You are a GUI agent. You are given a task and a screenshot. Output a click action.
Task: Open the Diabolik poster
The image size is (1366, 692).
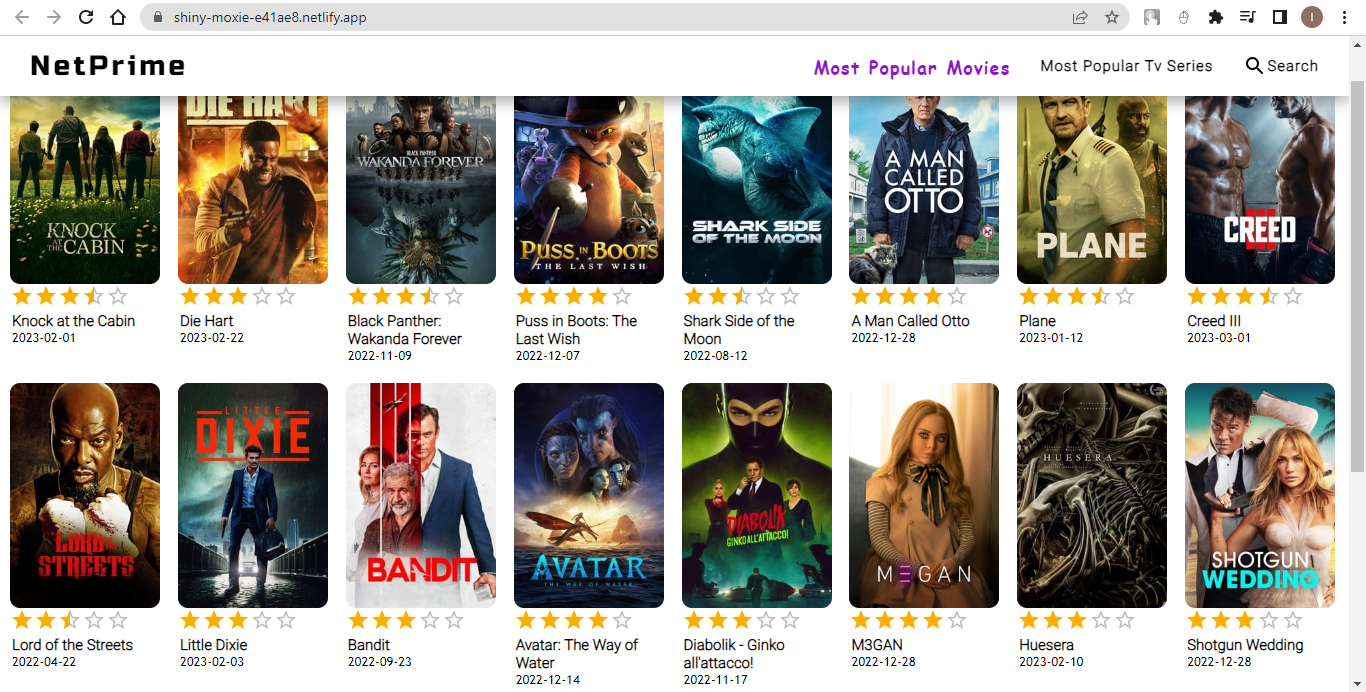point(757,495)
